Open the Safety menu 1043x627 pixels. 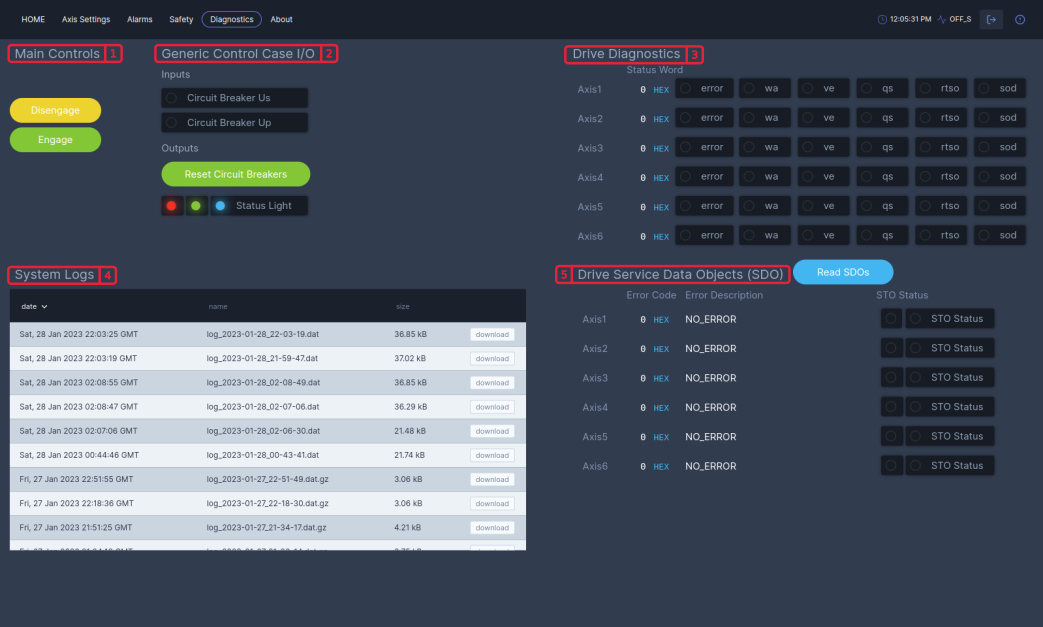pyautogui.click(x=181, y=19)
